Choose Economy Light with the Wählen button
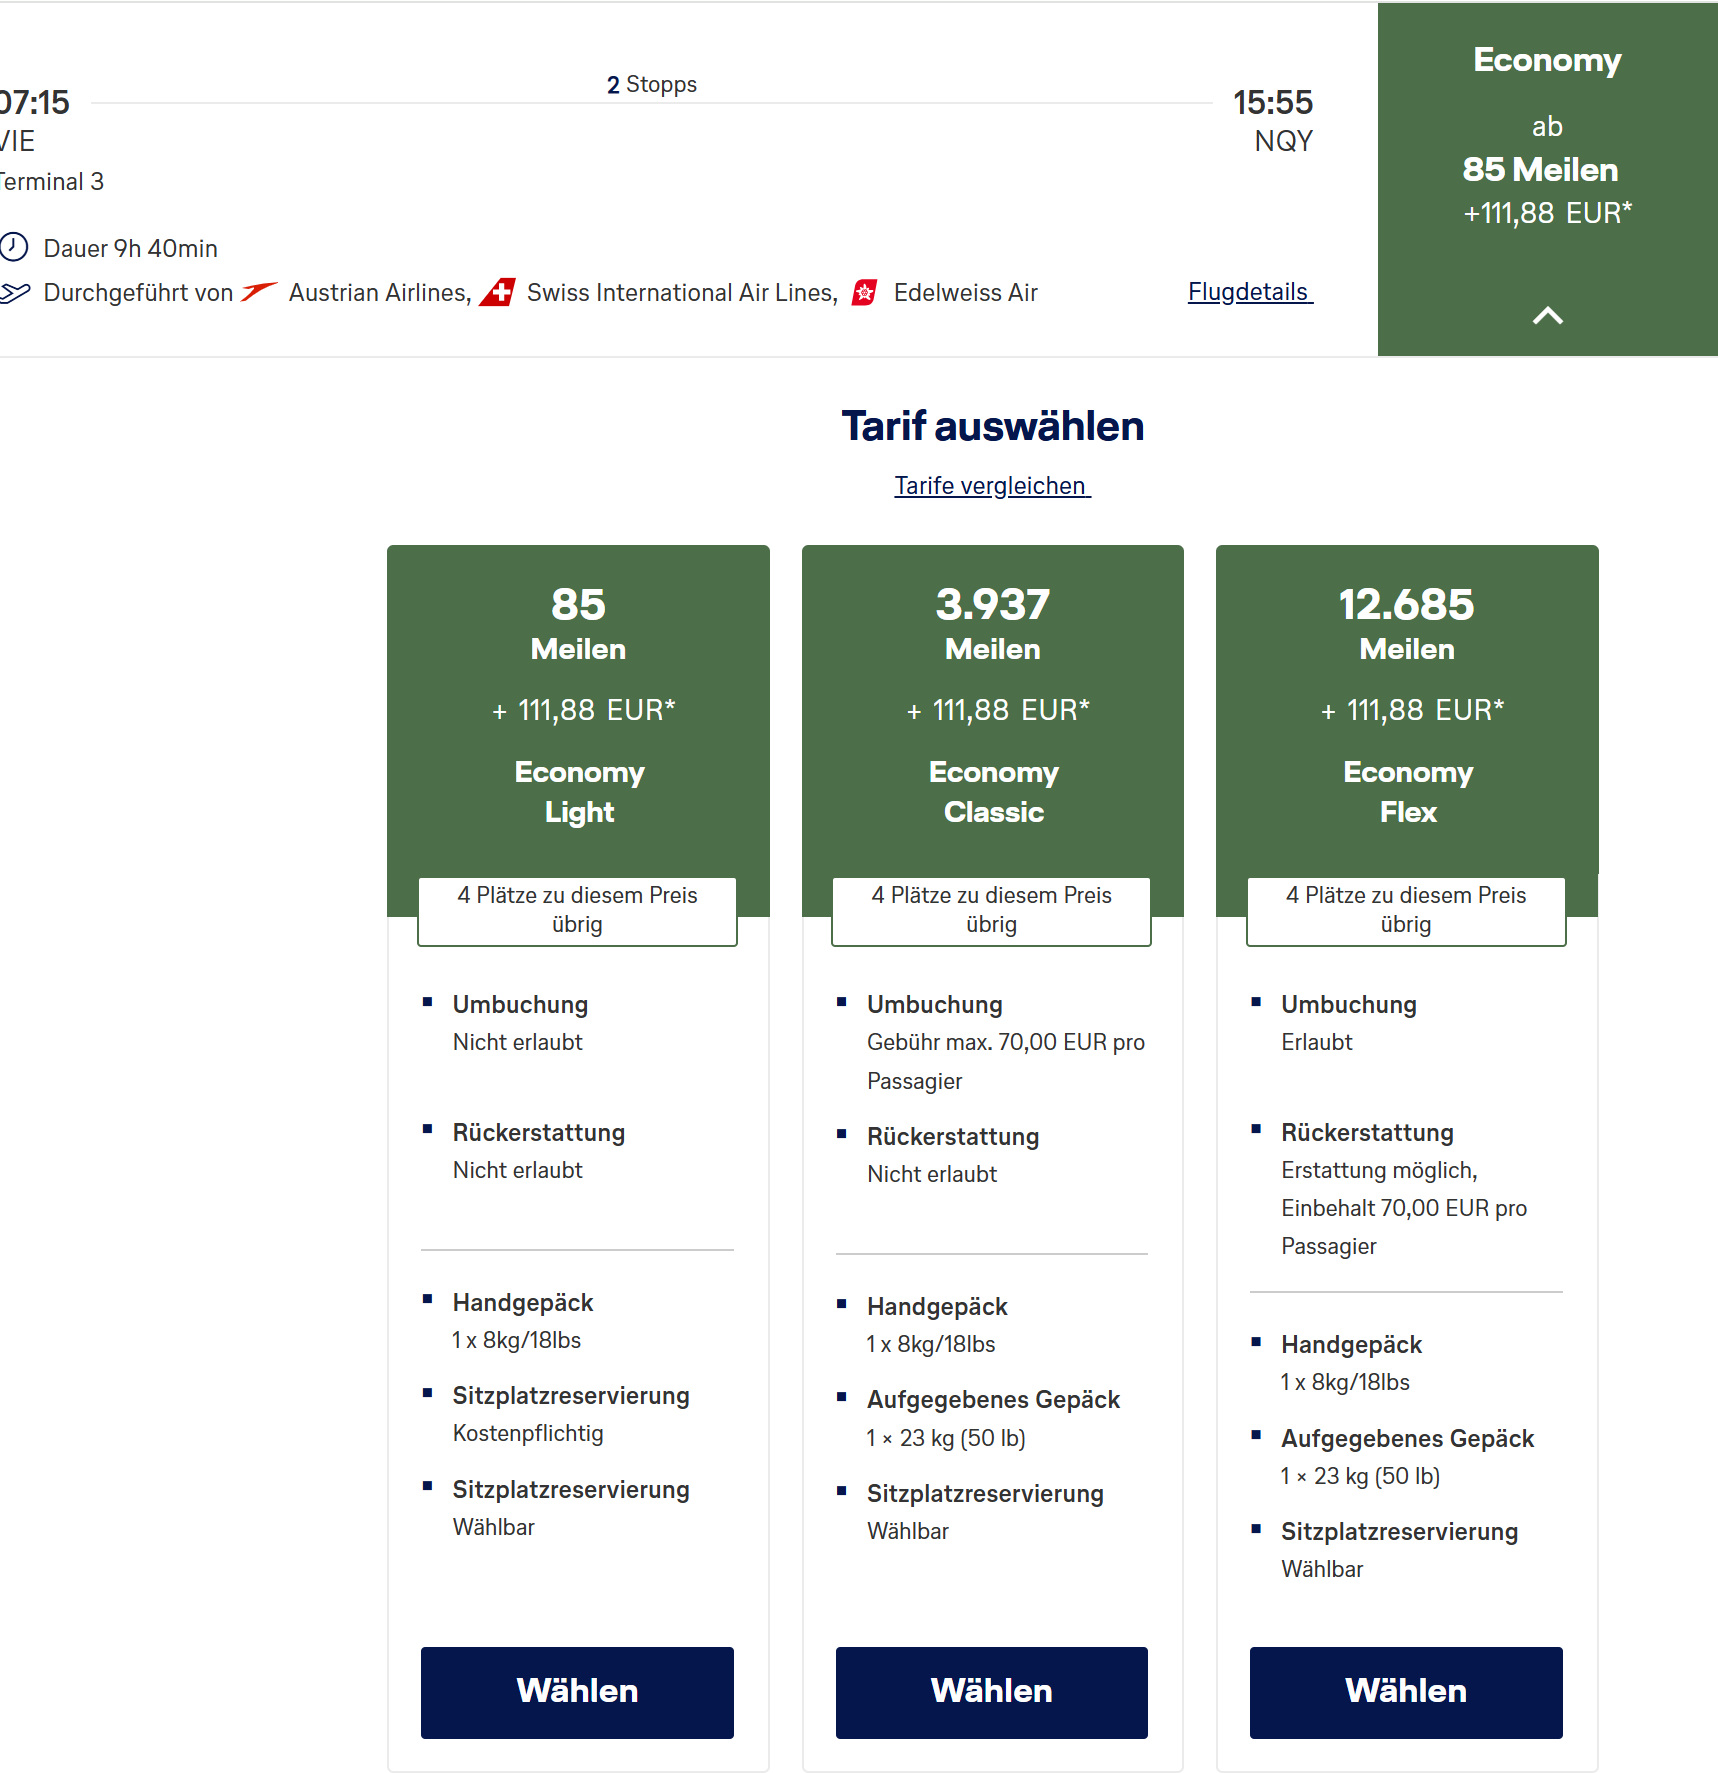This screenshot has width=1718, height=1773. [577, 1692]
